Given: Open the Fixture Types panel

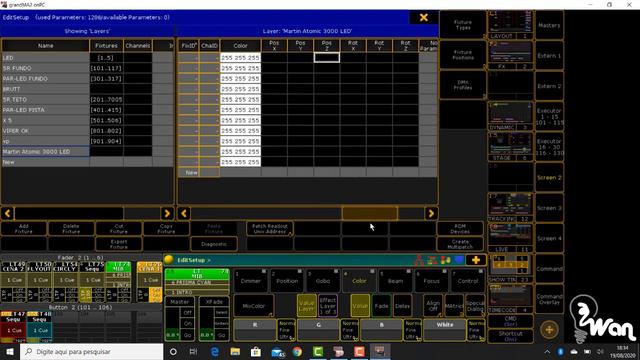Looking at the screenshot, I should [x=462, y=25].
